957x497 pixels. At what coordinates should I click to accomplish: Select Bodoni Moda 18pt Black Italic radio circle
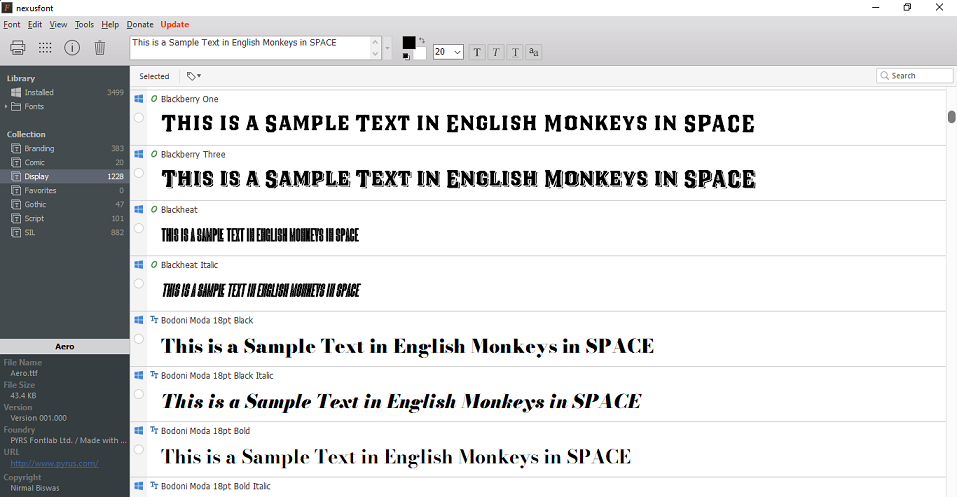tap(139, 394)
